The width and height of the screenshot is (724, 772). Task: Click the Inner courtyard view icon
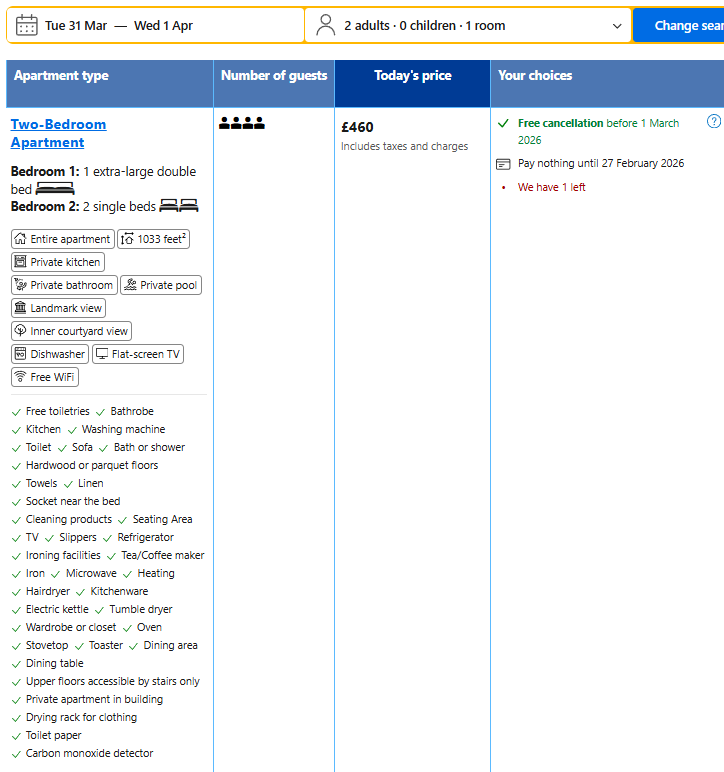click(20, 330)
